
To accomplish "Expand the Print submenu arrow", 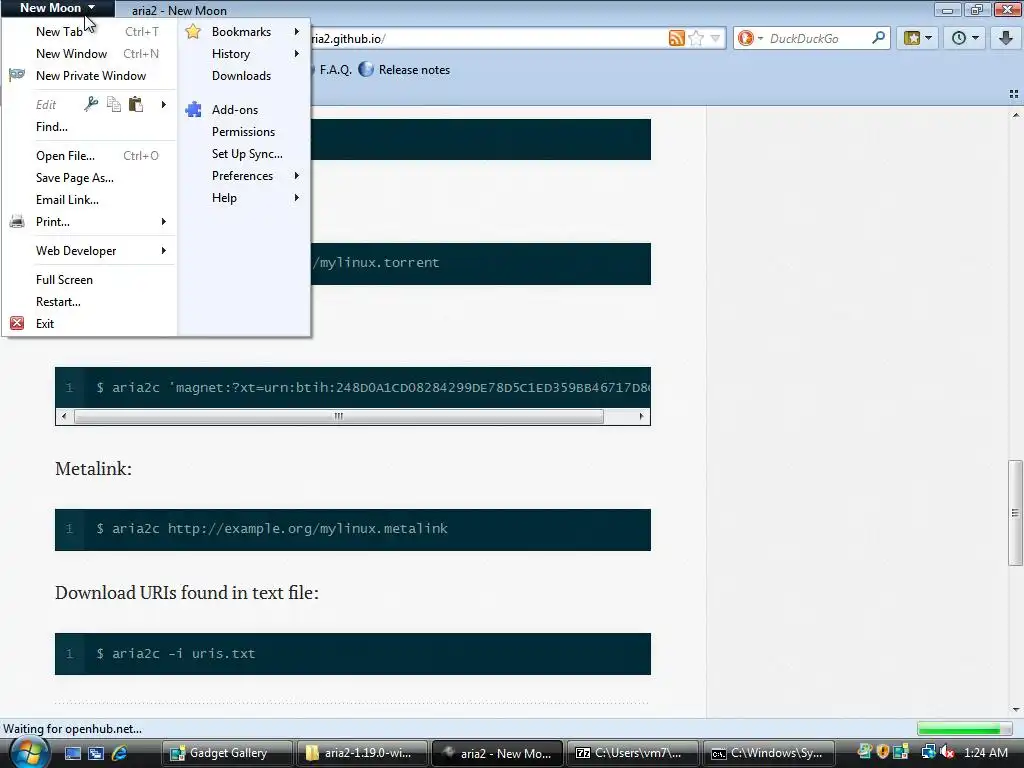I will point(164,222).
